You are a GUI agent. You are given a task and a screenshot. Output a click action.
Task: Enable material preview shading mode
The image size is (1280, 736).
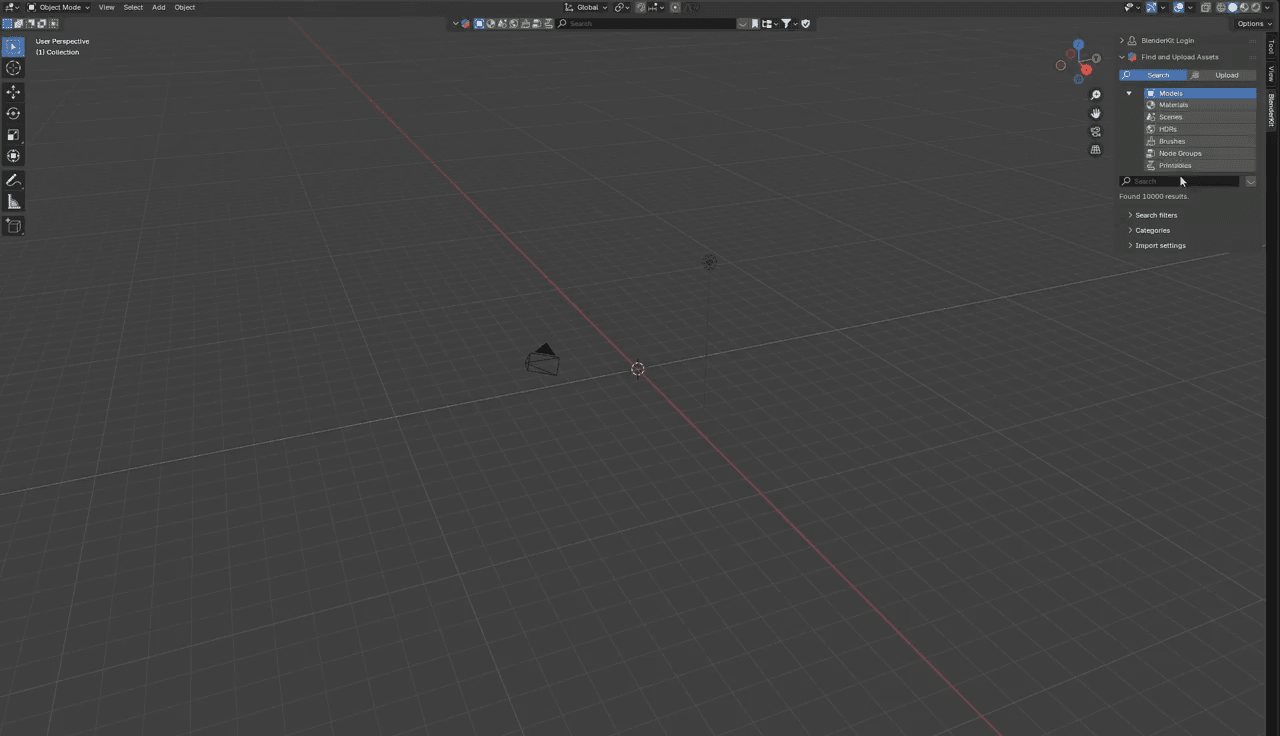(1244, 7)
